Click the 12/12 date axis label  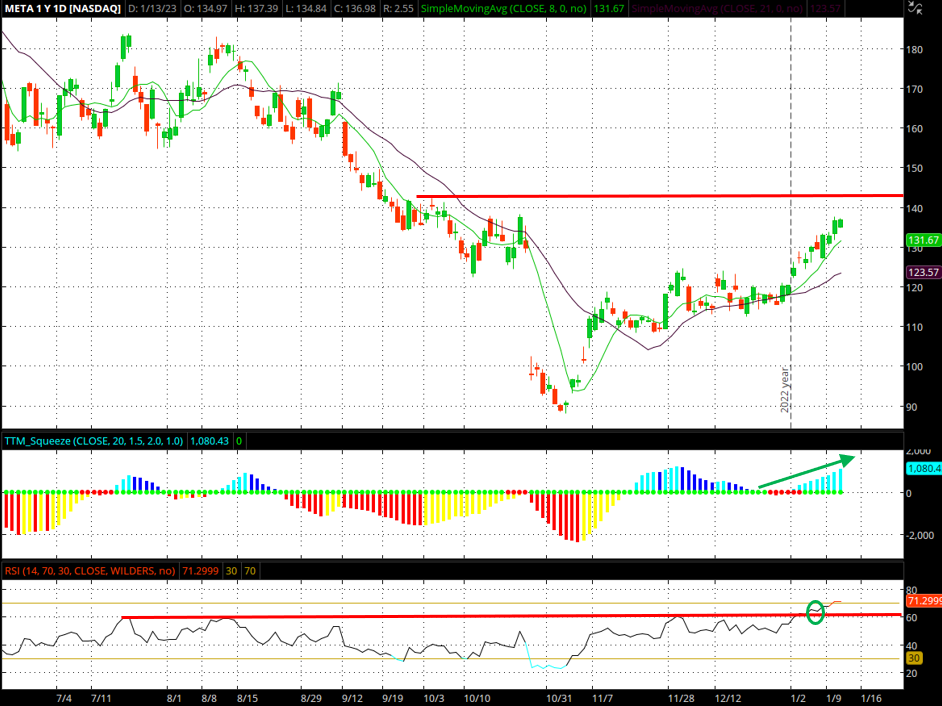tap(728, 698)
